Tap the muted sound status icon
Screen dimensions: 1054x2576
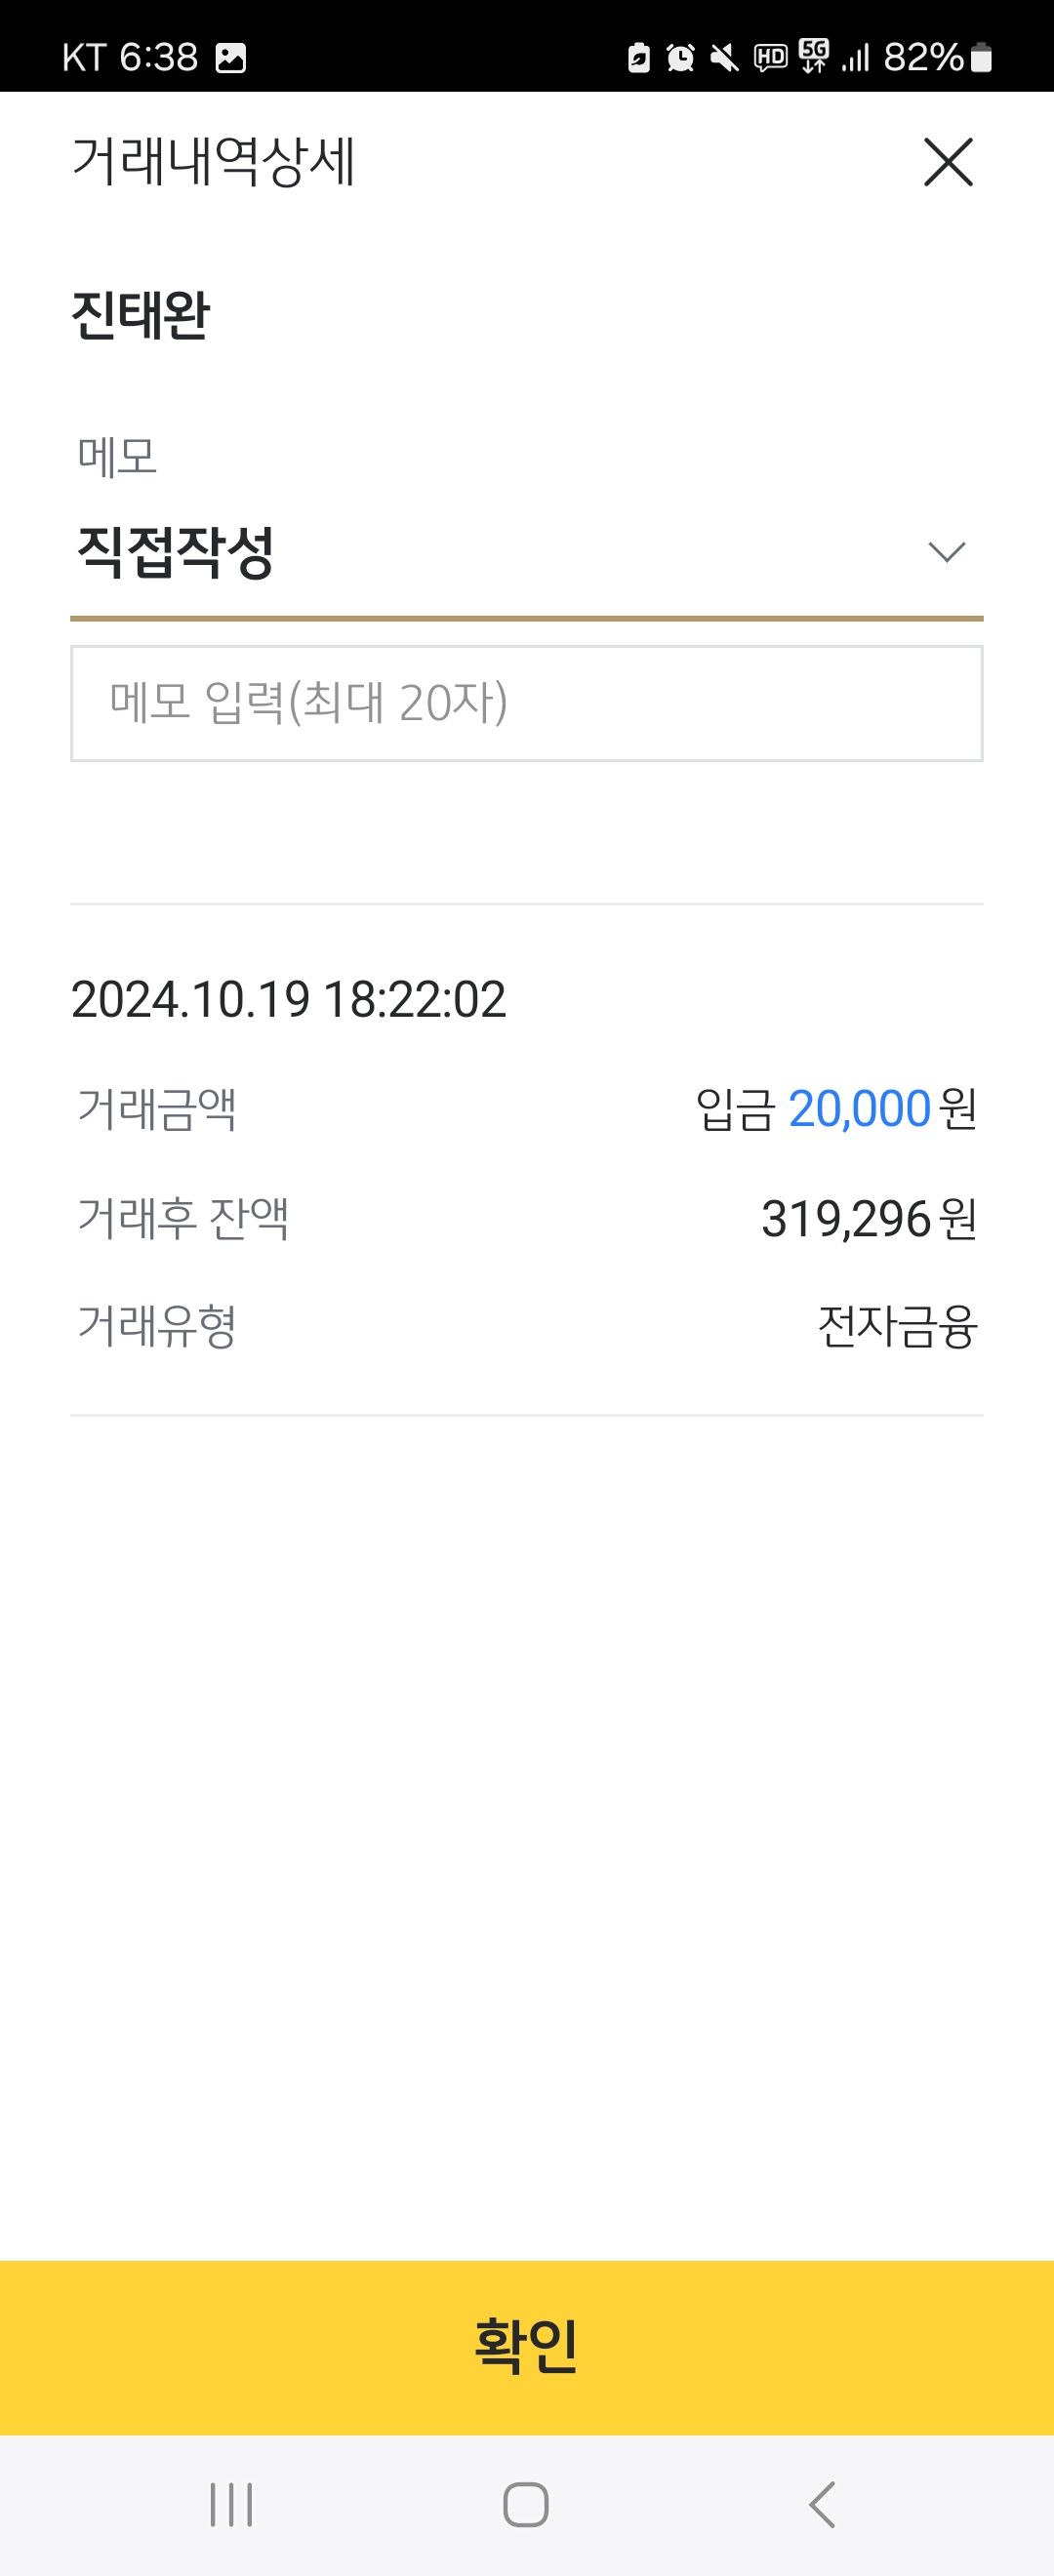click(724, 58)
